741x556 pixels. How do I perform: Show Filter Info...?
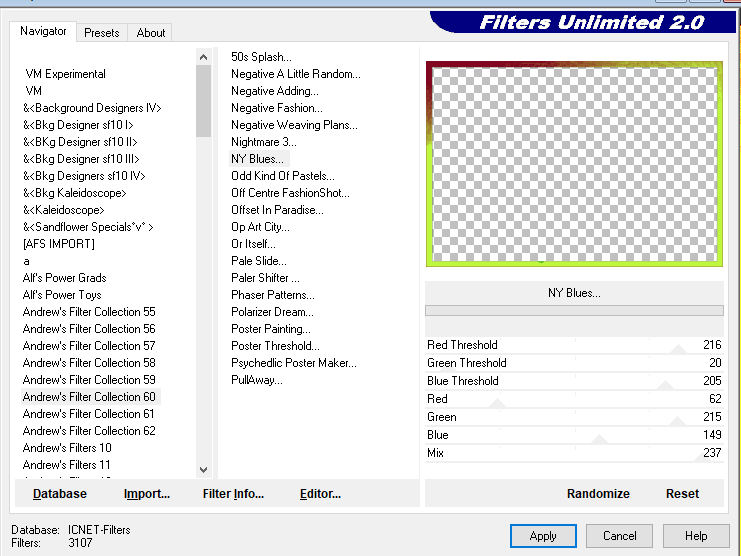point(233,494)
